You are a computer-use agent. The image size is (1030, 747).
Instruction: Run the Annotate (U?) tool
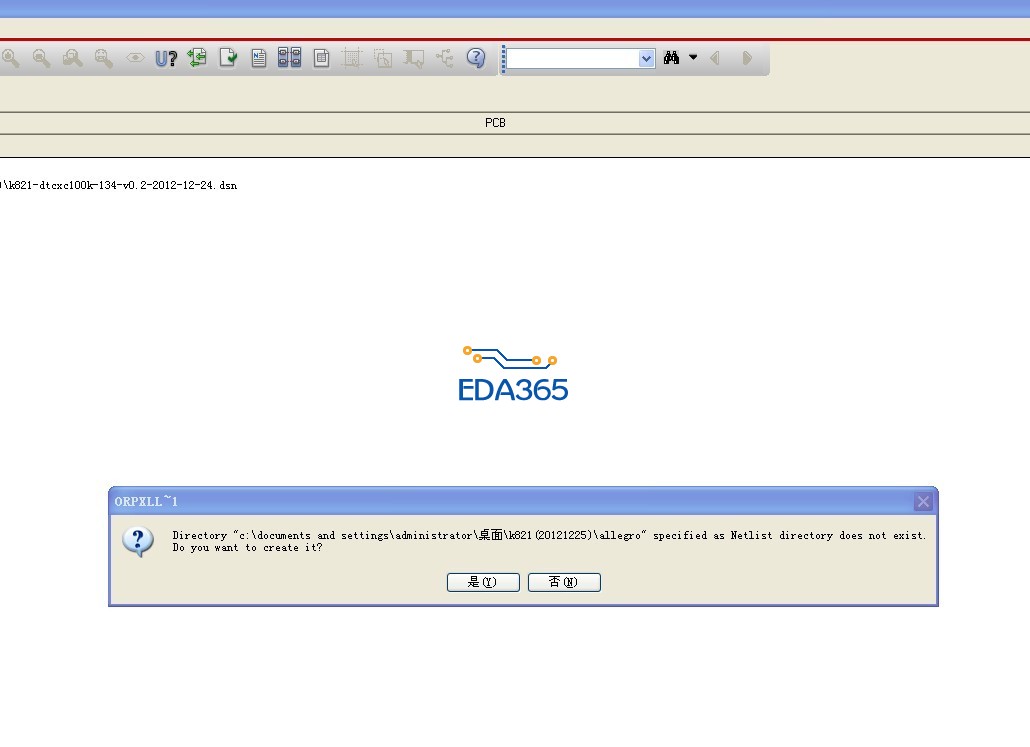point(166,58)
